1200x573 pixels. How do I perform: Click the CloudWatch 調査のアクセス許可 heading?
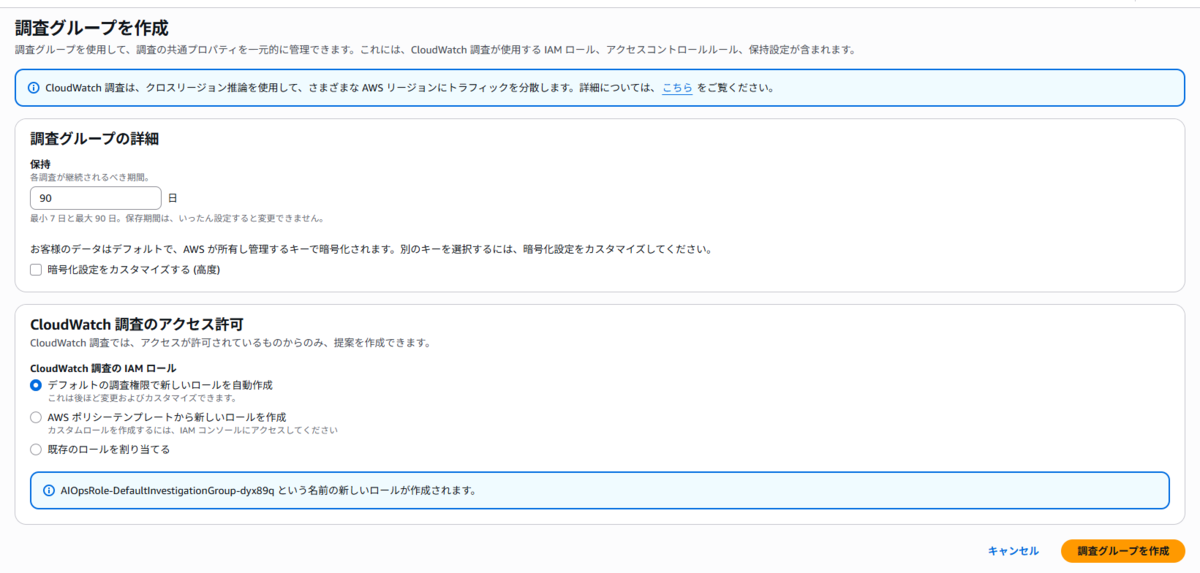tap(137, 324)
